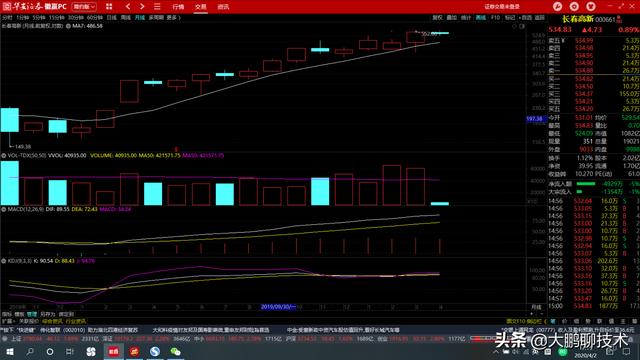This screenshot has height=360, width=640.
Task: Click the blue 2019/09/30 date marker on the timeline
Action: click(278, 307)
